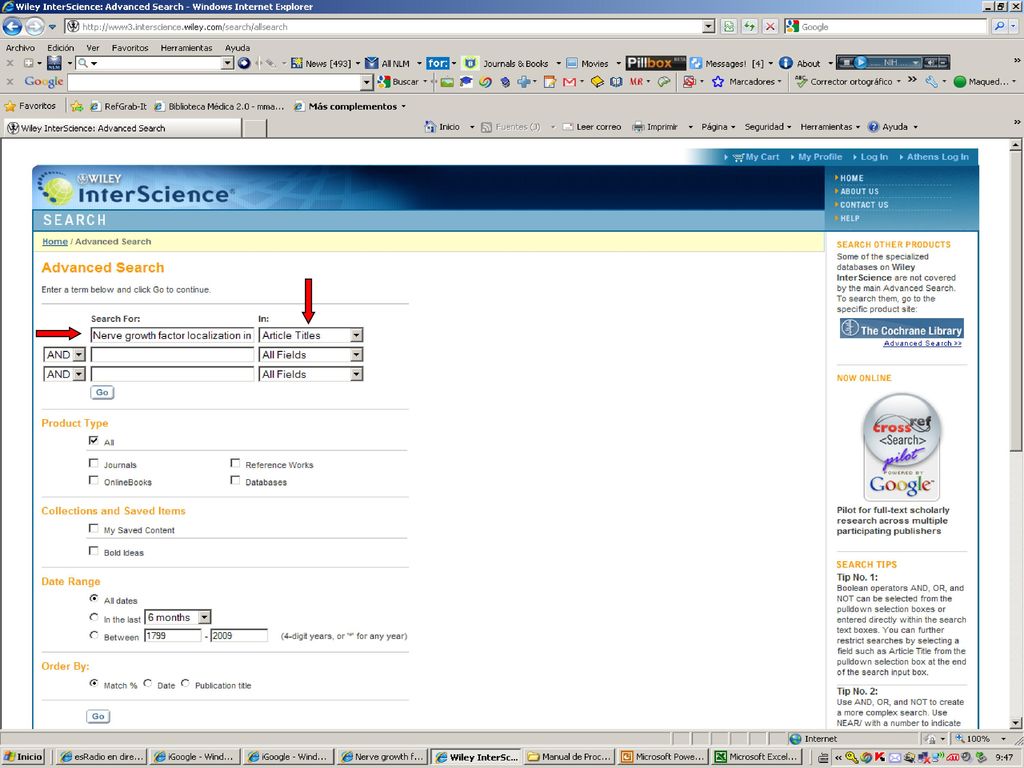
Task: Open The Cochrane Library banner
Action: (x=901, y=328)
